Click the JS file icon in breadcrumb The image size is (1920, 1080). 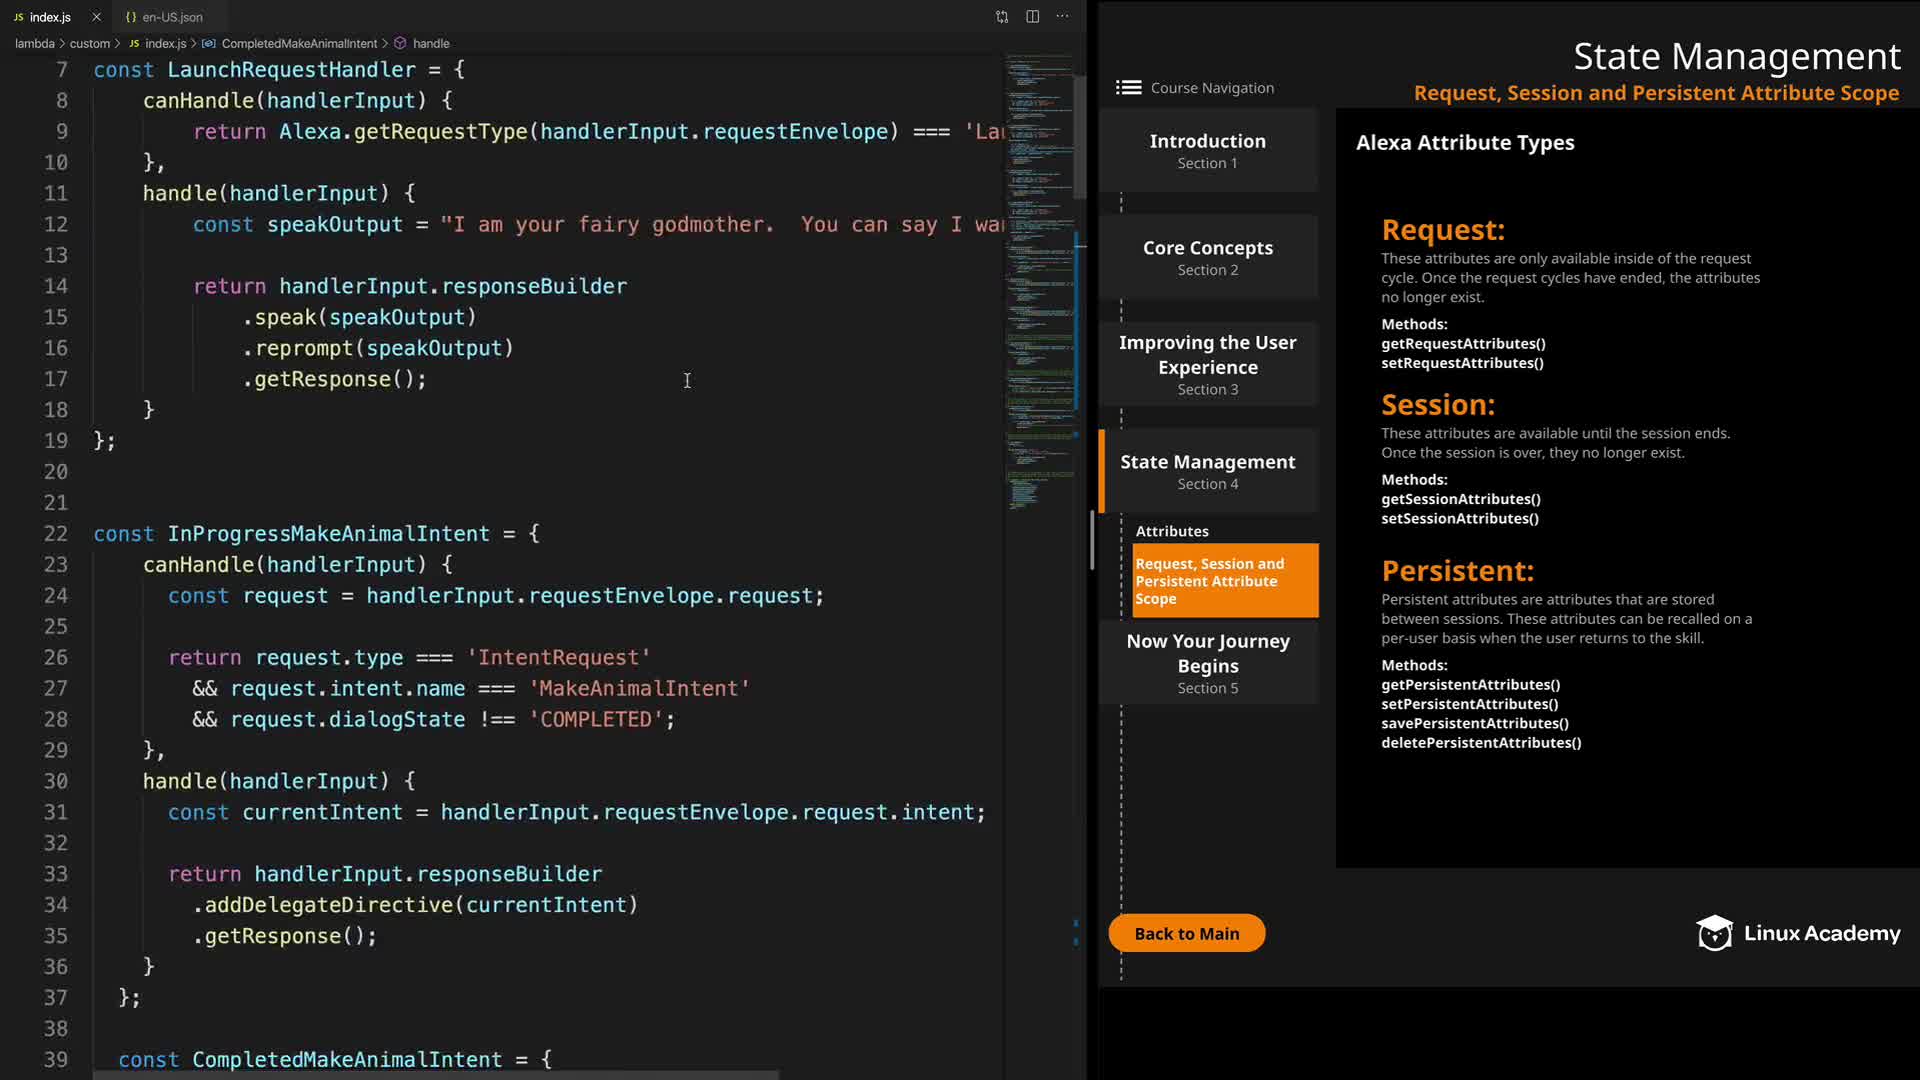pyautogui.click(x=134, y=44)
